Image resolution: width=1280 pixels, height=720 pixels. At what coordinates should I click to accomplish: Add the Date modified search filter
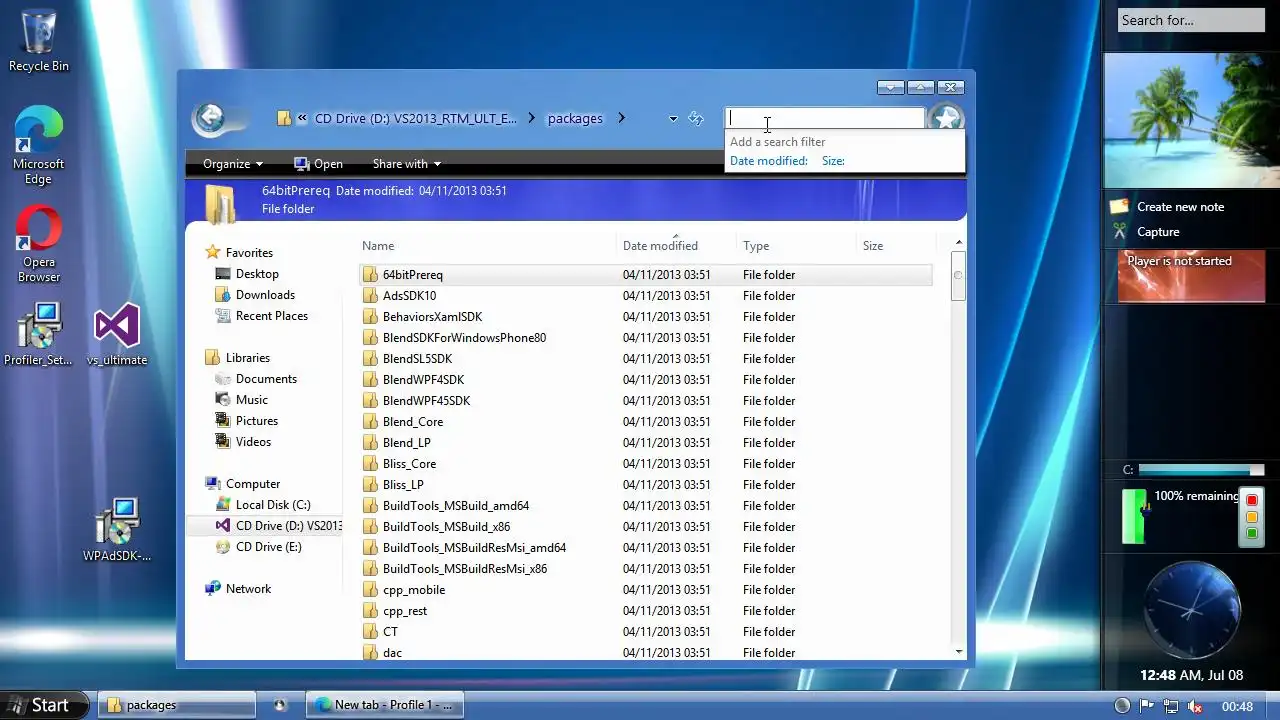[768, 161]
